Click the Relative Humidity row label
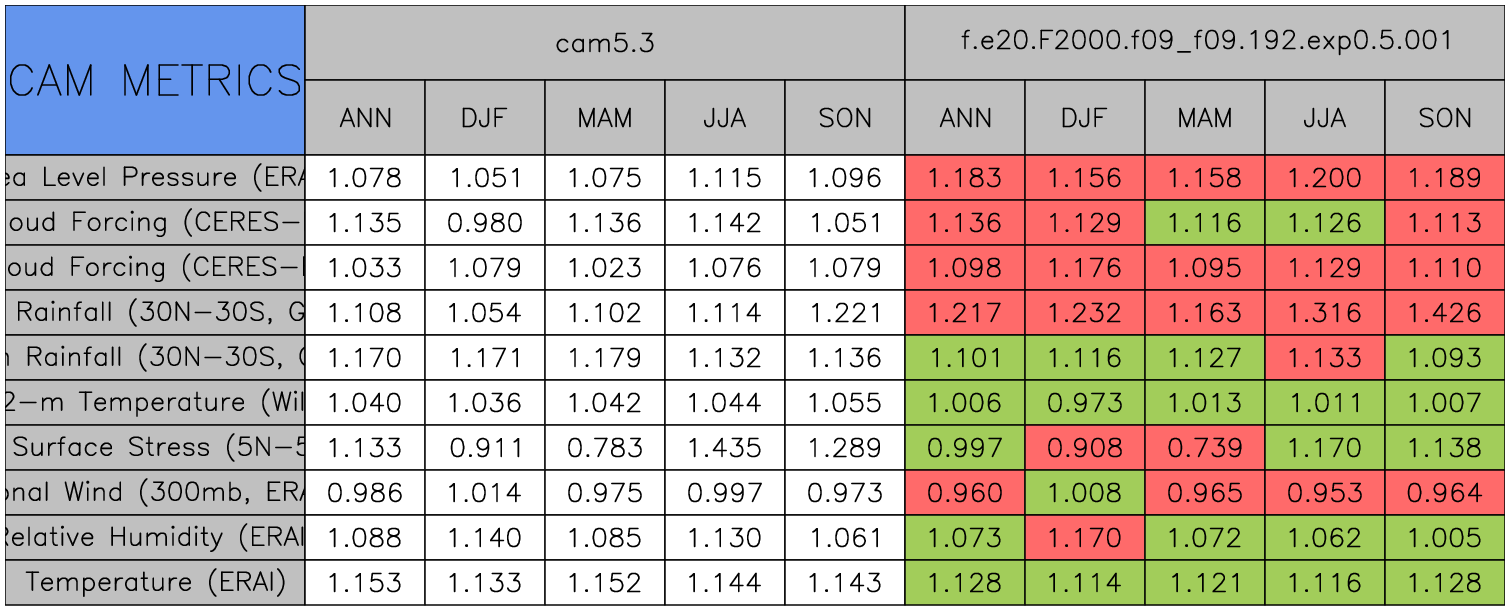Image resolution: width=1510 pixels, height=611 pixels. [x=155, y=537]
